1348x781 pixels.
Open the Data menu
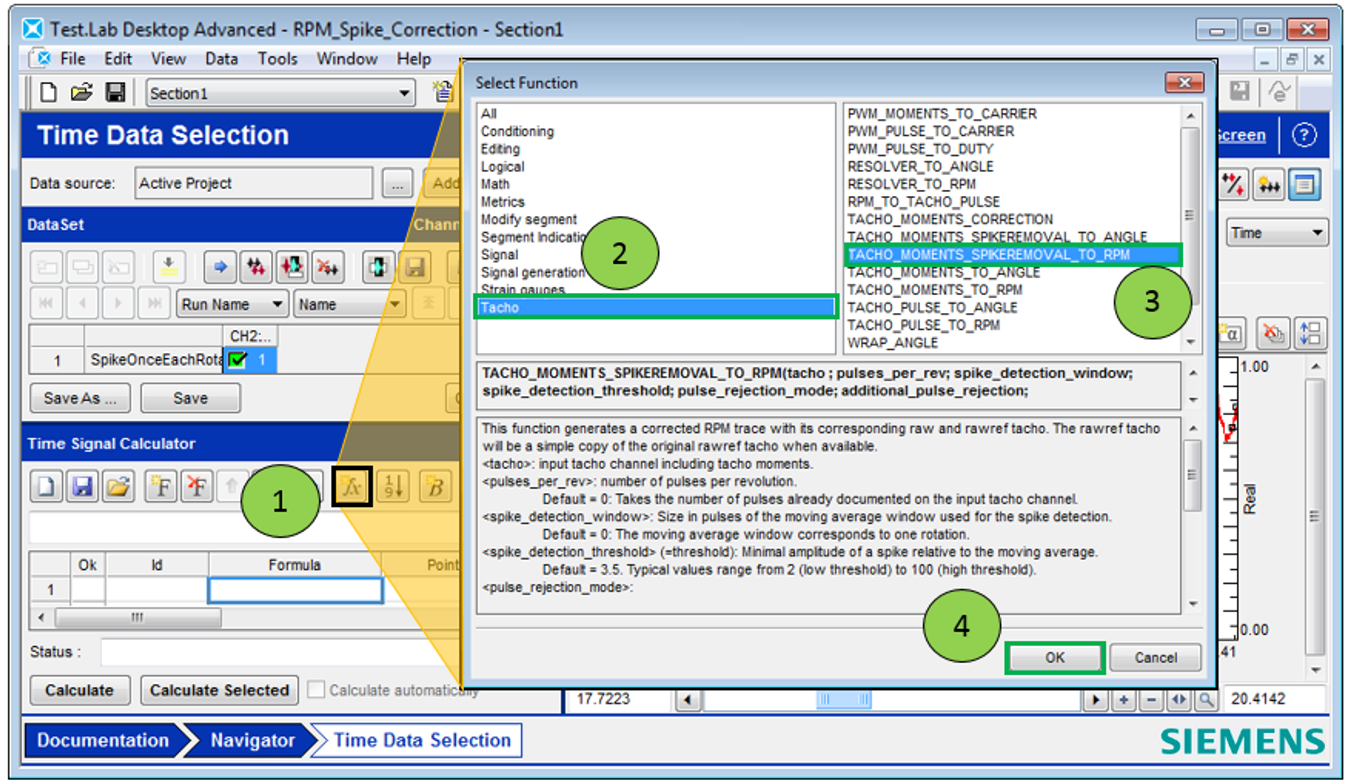point(221,59)
